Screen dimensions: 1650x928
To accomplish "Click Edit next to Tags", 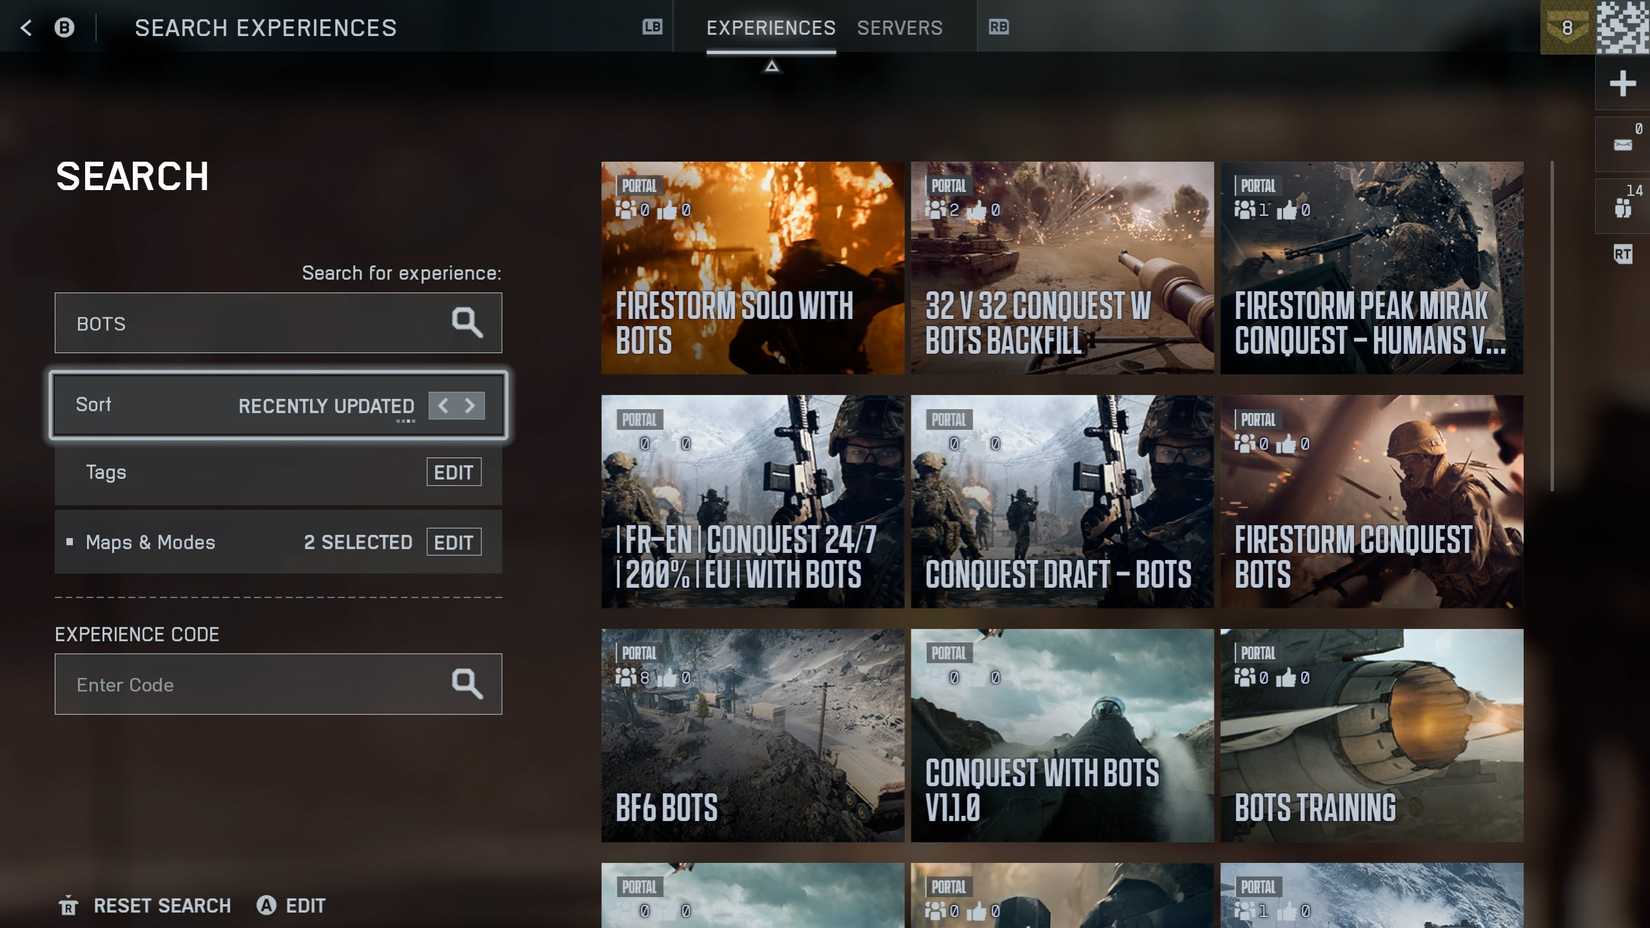I will coord(454,472).
